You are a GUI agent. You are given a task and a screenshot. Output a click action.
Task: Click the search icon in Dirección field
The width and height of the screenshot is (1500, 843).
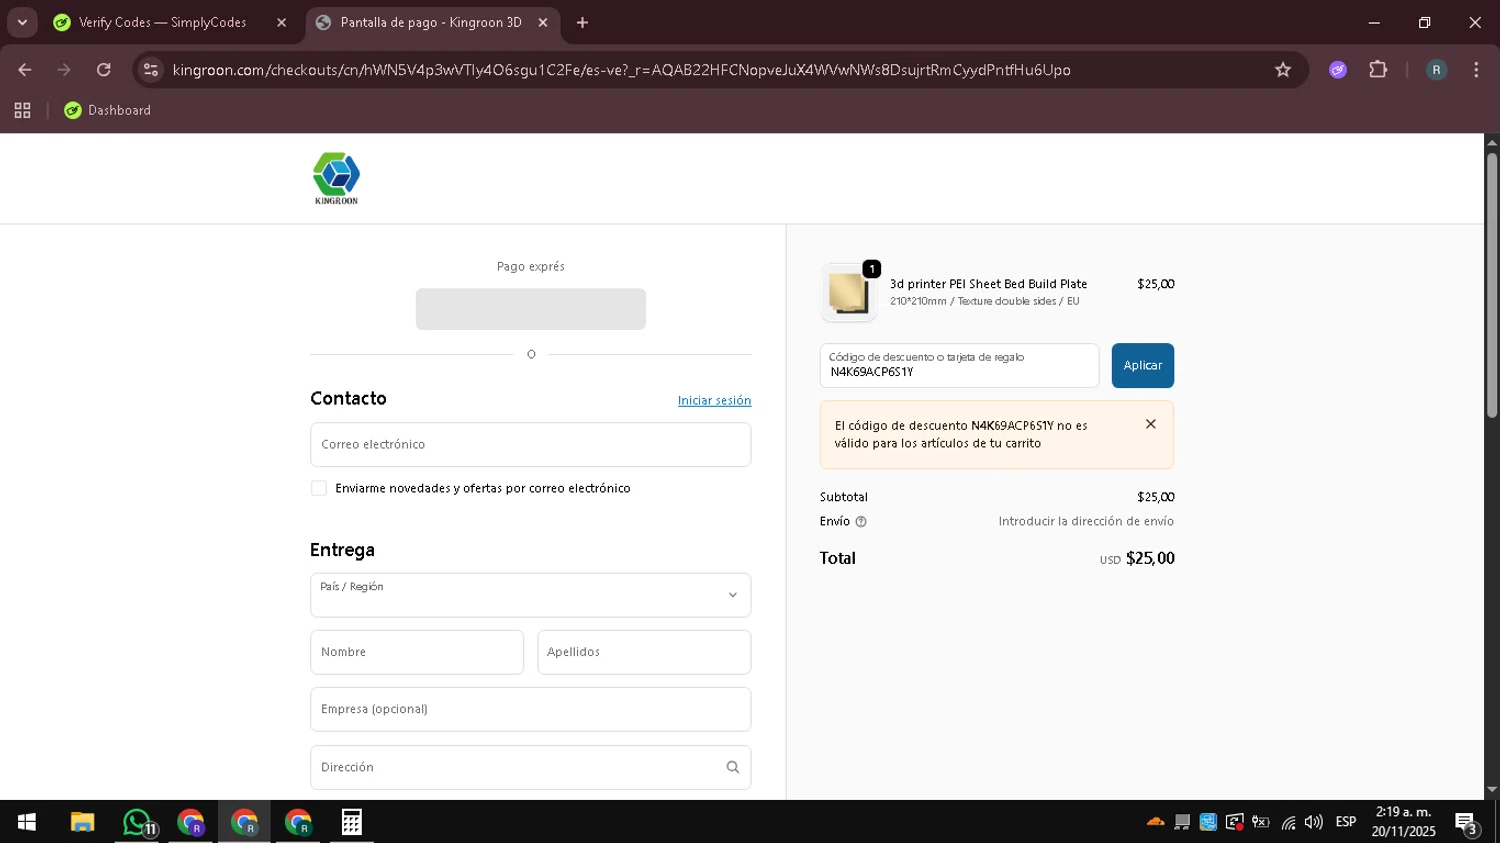point(732,767)
